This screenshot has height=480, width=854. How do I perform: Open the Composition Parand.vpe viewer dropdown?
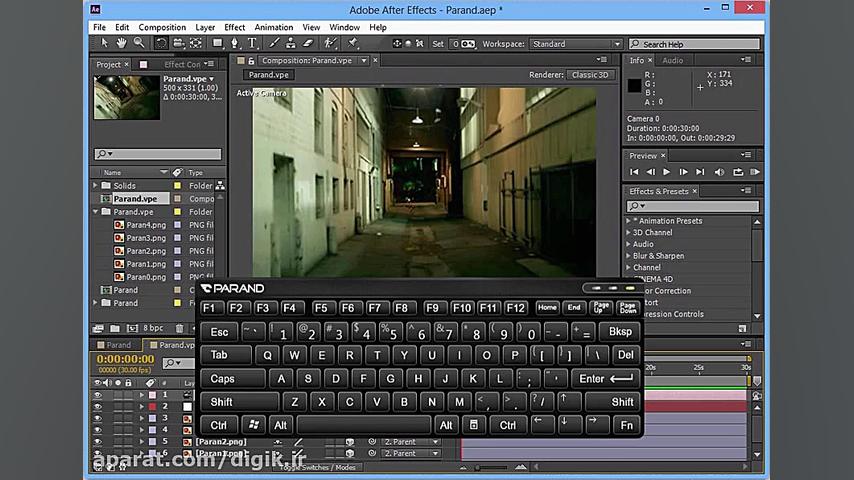click(364, 60)
